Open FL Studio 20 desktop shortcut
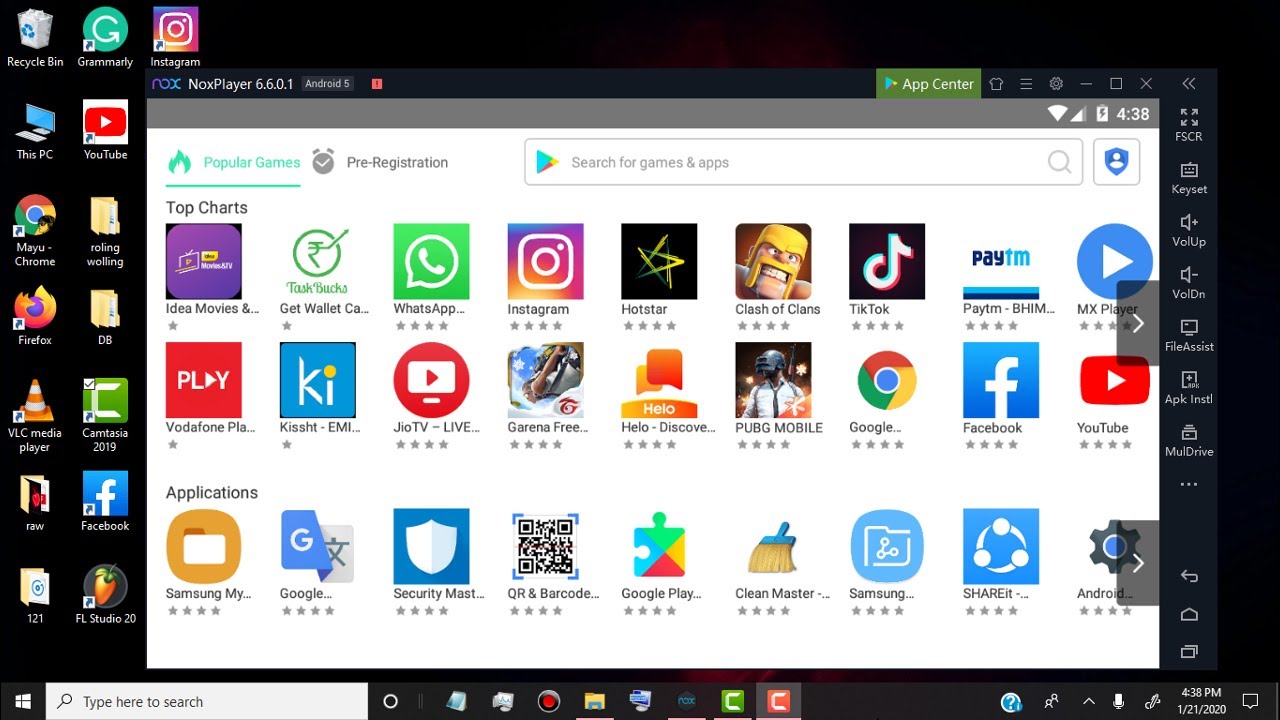This screenshot has height=720, width=1280. (x=105, y=595)
